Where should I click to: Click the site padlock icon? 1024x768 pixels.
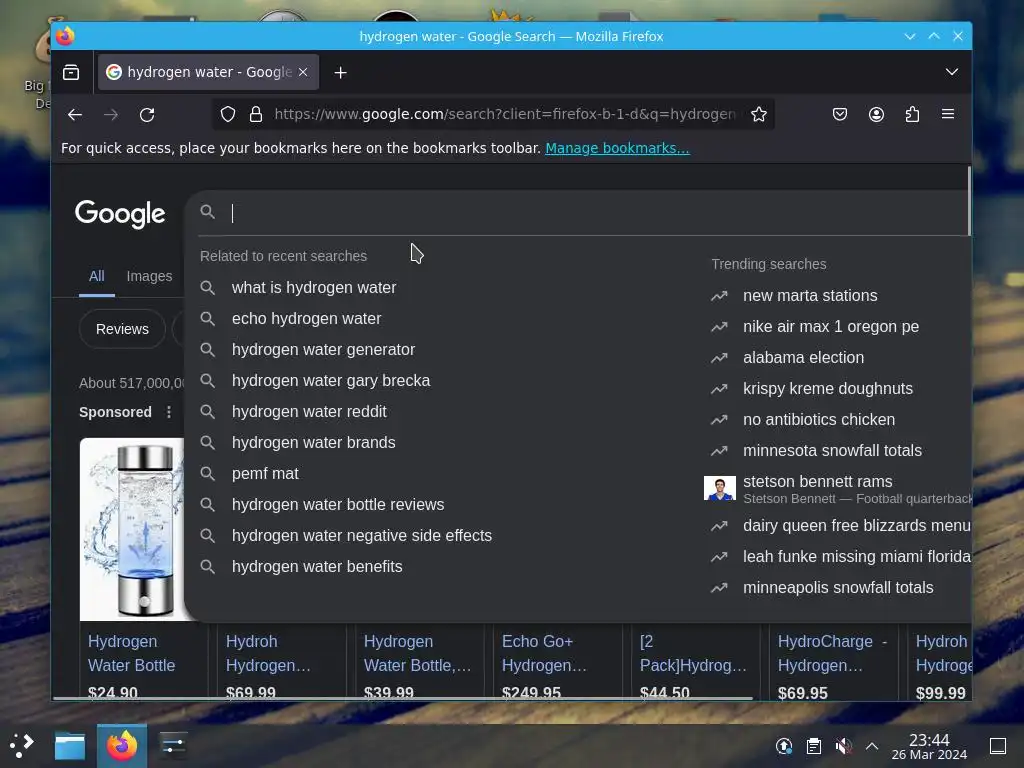click(256, 114)
